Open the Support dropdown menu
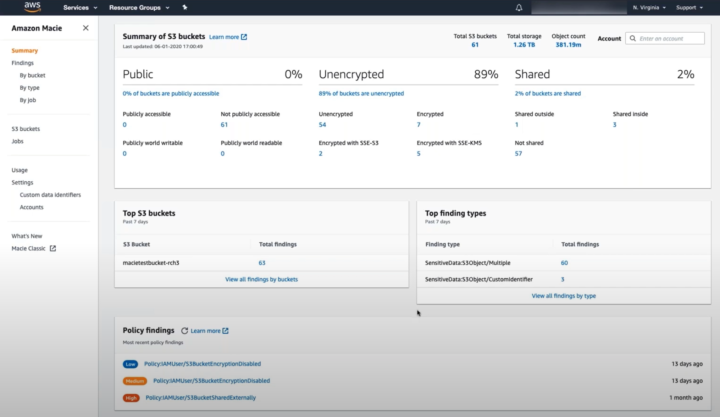Image resolution: width=720 pixels, height=417 pixels. pos(689,7)
